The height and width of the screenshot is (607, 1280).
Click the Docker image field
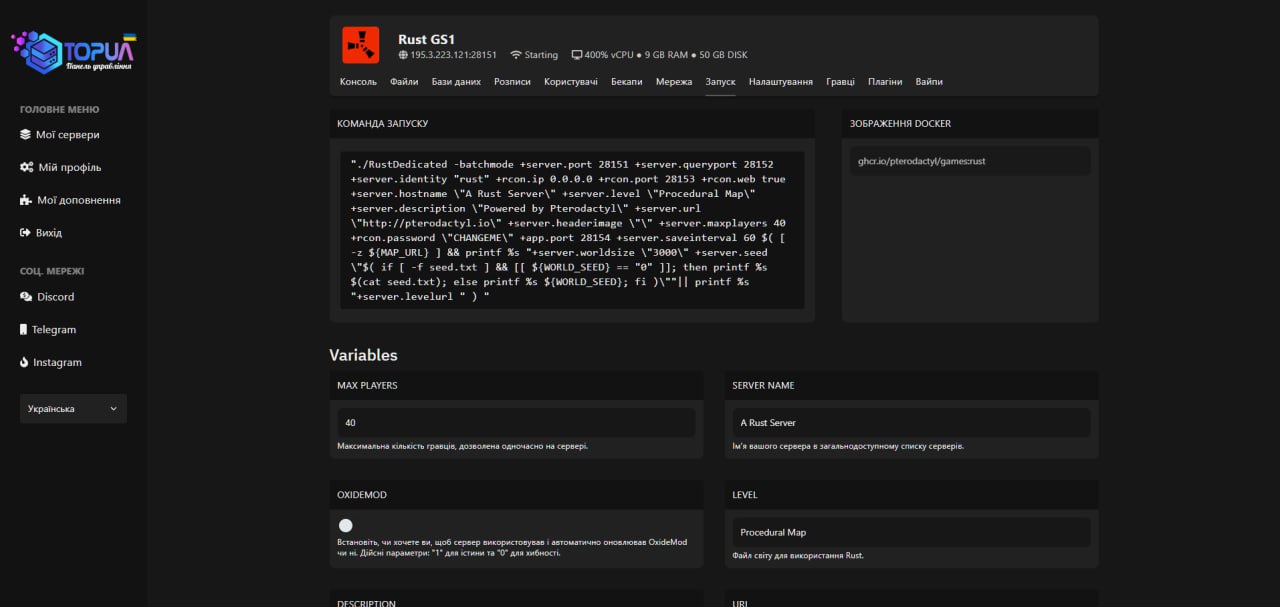tap(969, 161)
